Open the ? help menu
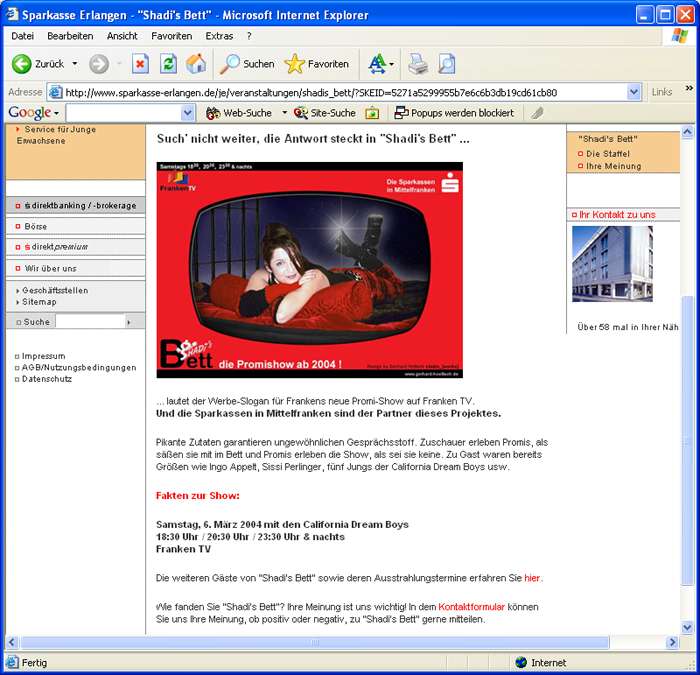Screen dimensions: 700x675 pyautogui.click(x=249, y=36)
